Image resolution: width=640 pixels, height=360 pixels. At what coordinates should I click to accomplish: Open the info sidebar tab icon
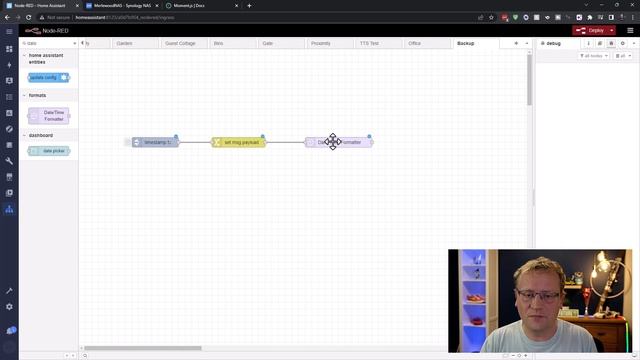[x=588, y=43]
